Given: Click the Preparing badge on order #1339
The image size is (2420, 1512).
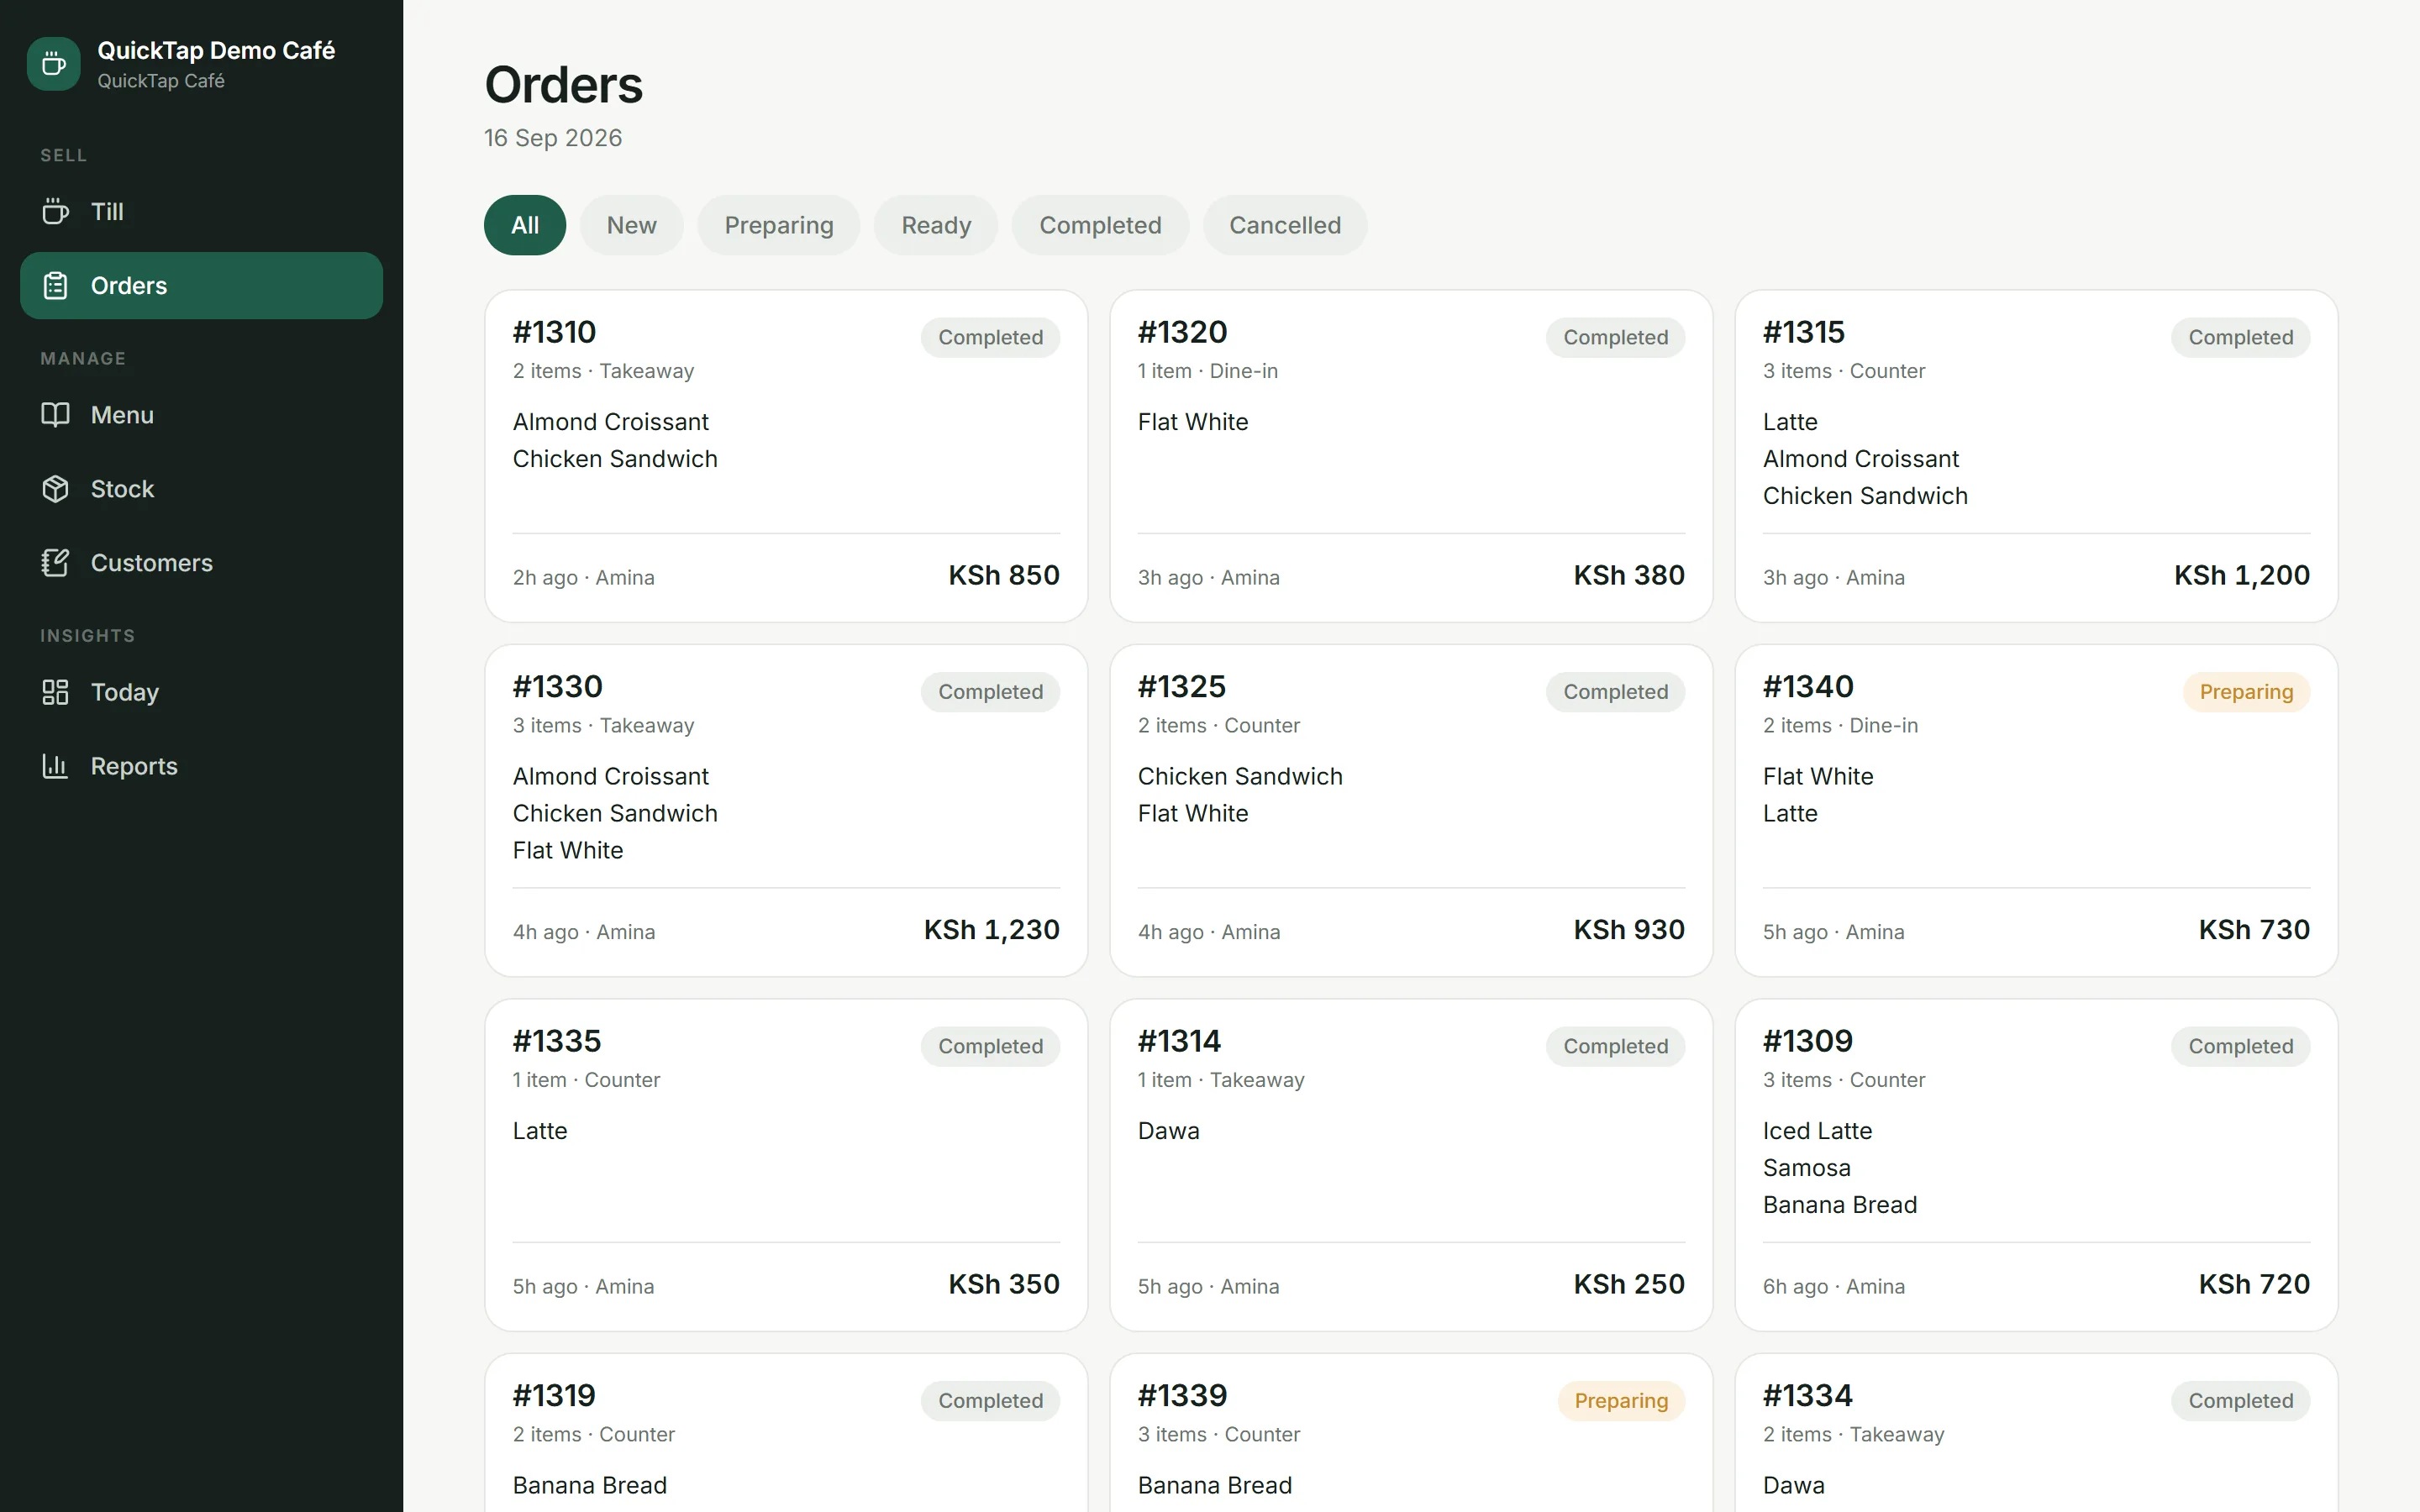Looking at the screenshot, I should pos(1621,1401).
